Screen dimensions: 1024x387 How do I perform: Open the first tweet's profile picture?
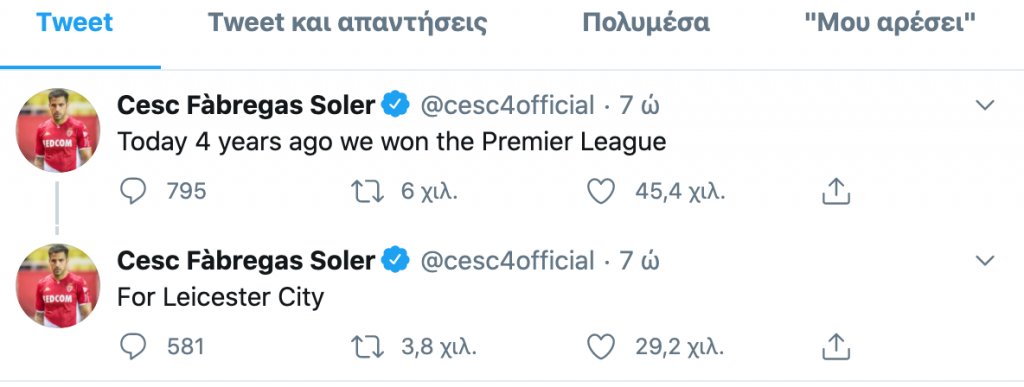(58, 130)
